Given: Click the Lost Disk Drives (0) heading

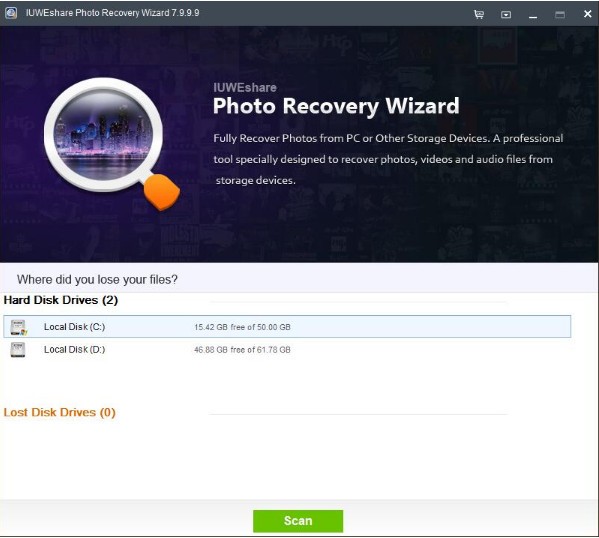Looking at the screenshot, I should point(60,412).
